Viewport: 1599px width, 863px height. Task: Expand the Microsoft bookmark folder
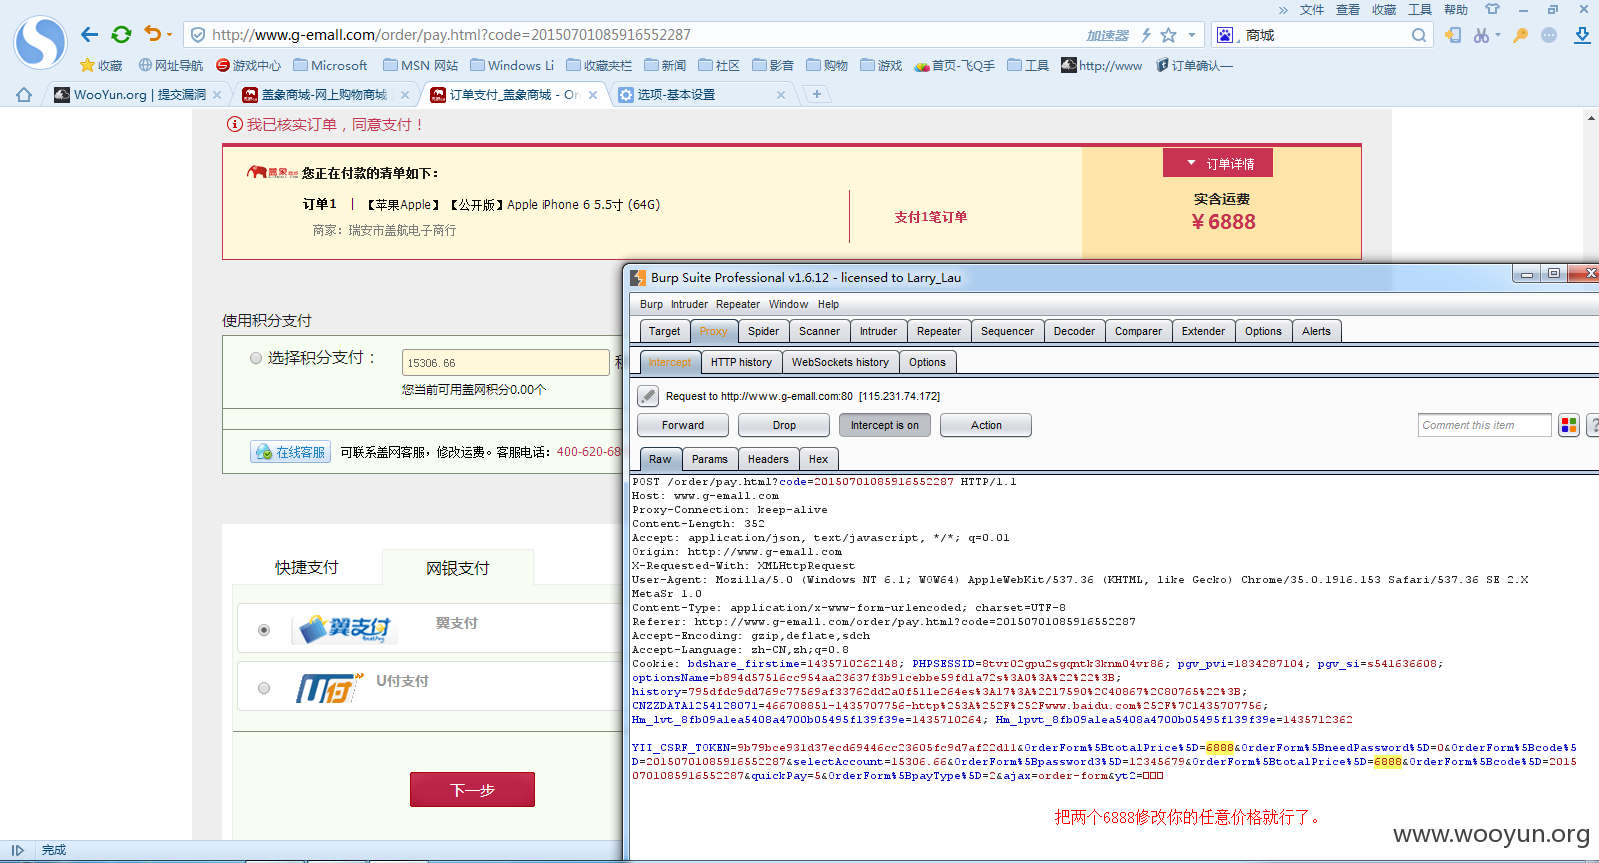click(x=330, y=65)
